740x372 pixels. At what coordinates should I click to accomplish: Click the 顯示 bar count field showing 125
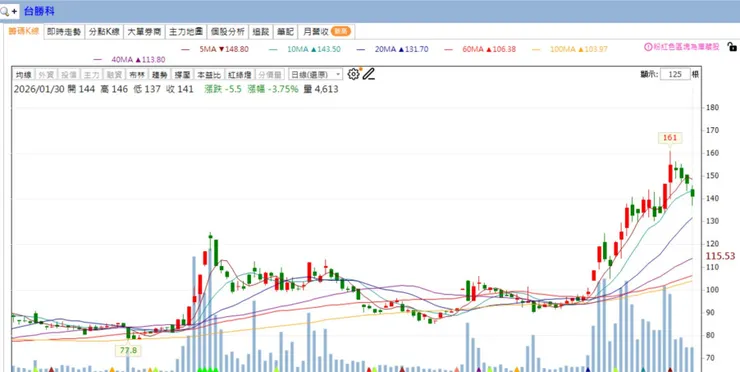coord(675,74)
